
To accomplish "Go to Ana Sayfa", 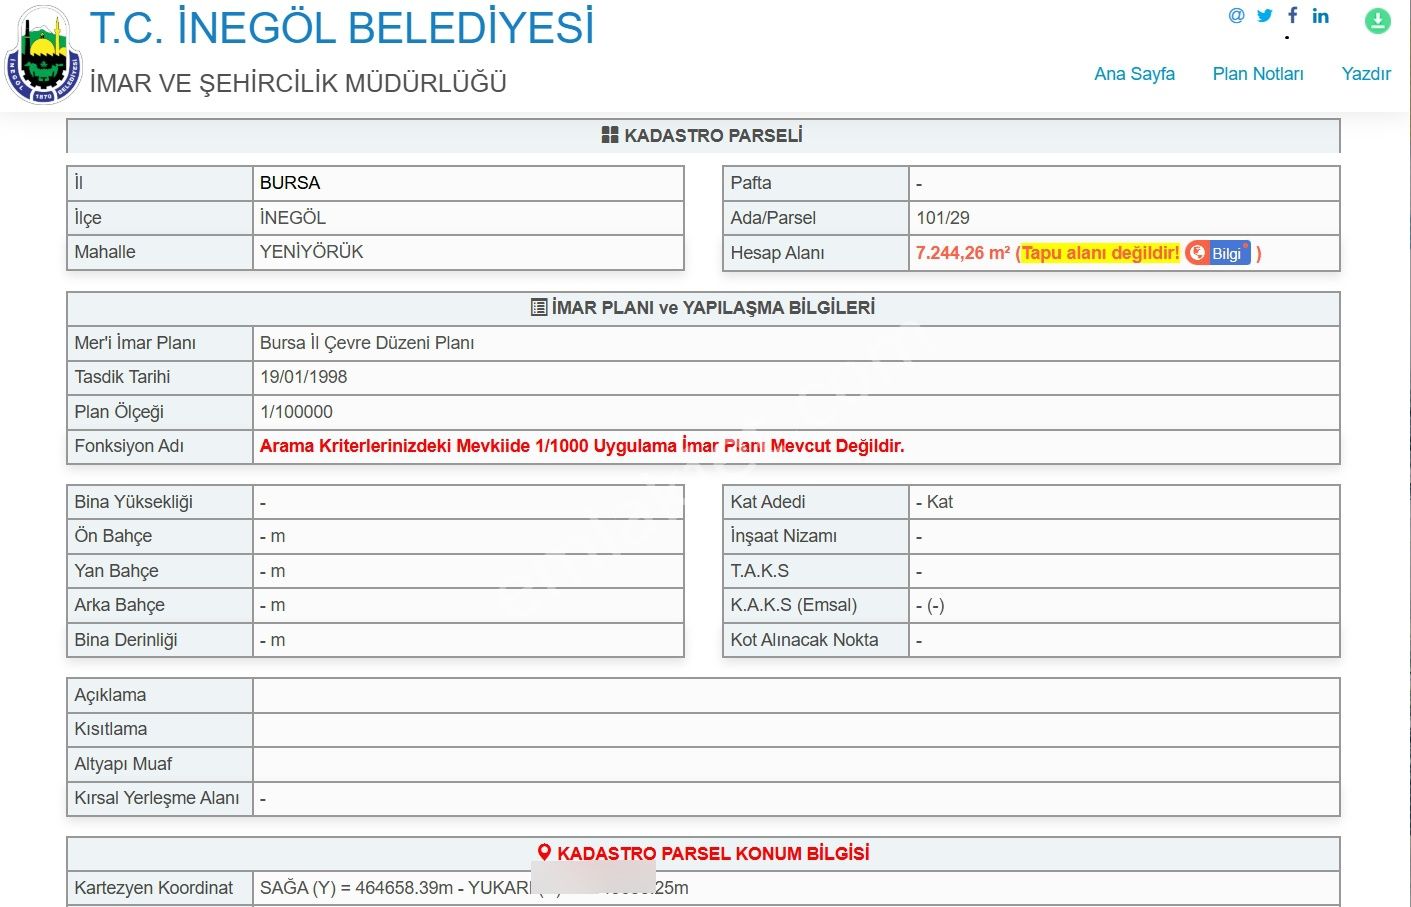I will point(1134,74).
